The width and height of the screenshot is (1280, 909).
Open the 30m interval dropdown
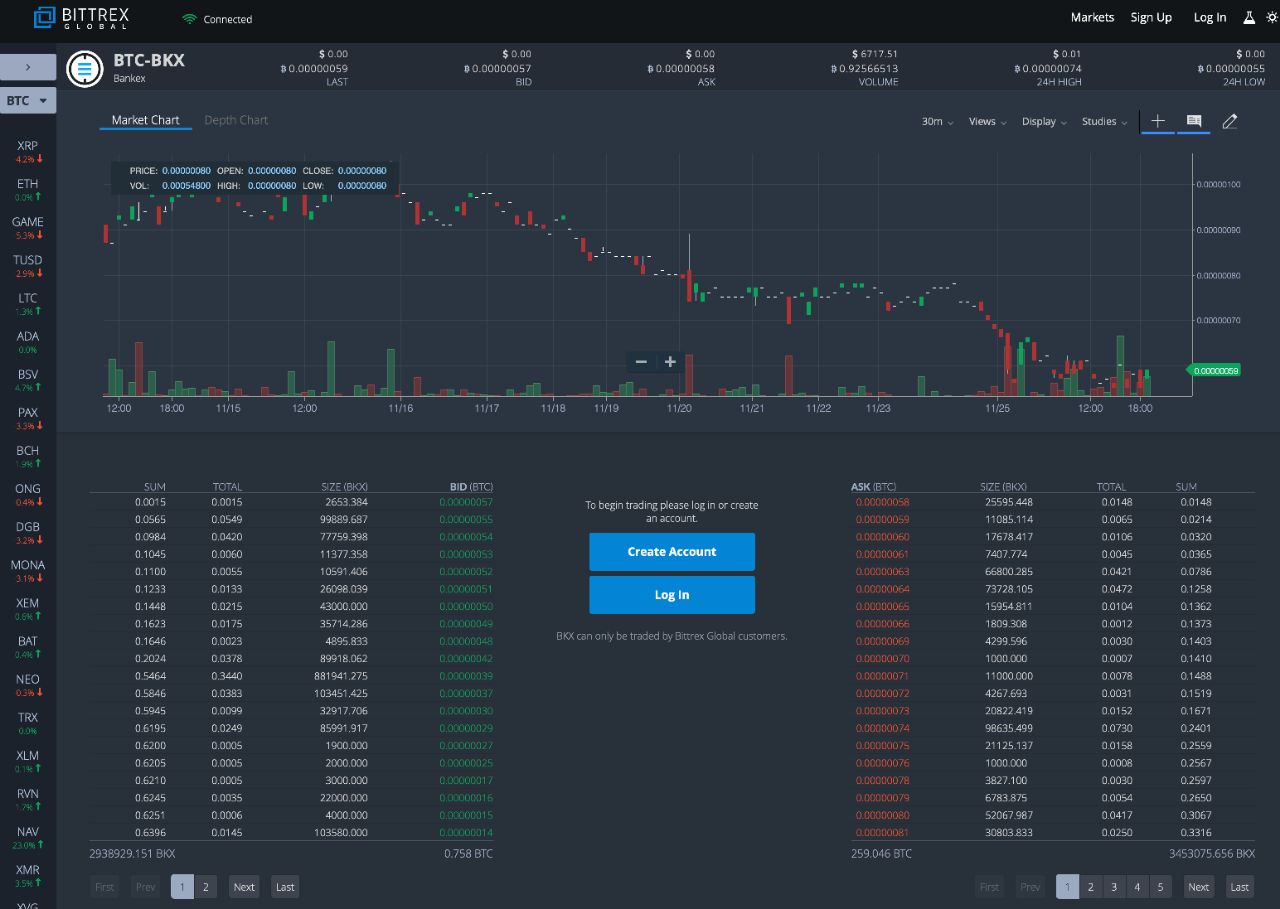[937, 121]
